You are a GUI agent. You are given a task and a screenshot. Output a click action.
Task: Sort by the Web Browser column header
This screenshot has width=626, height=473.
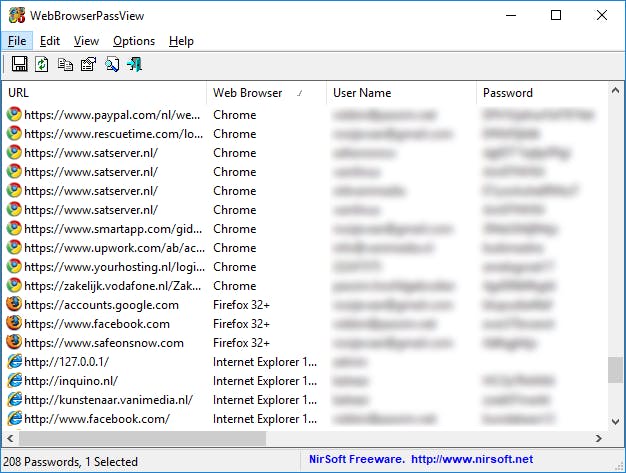(266, 93)
